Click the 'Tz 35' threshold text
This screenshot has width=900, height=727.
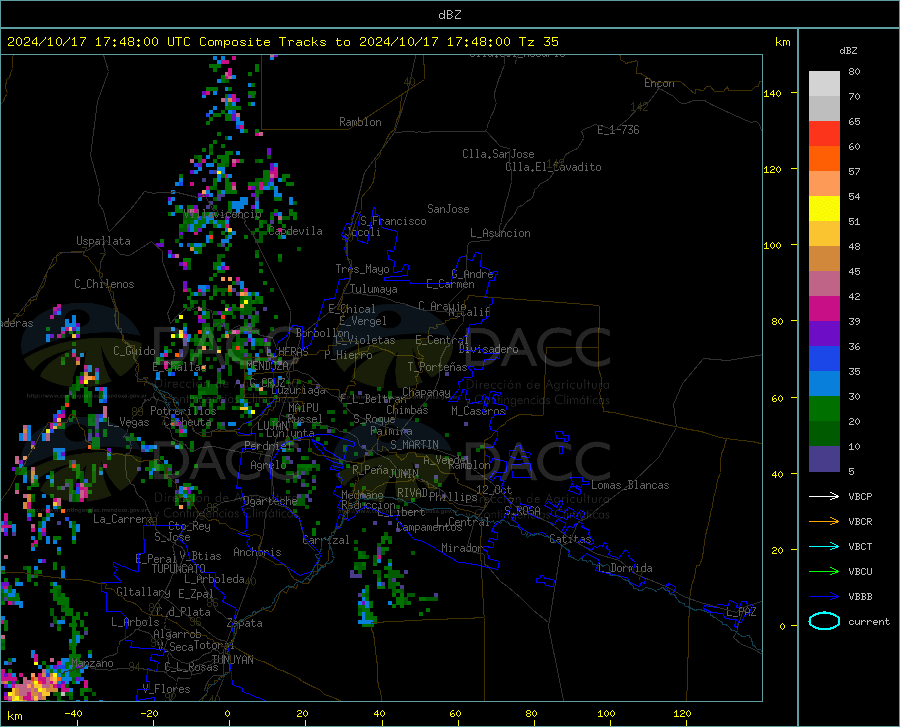pos(539,42)
